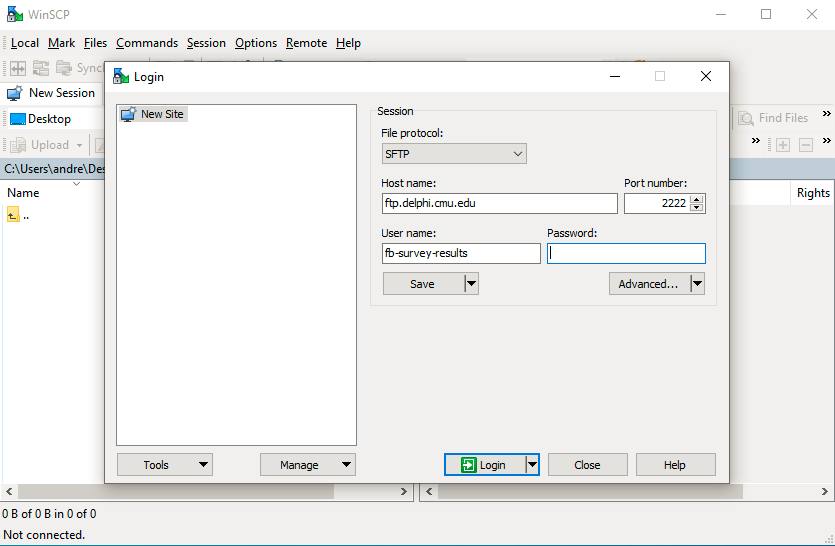835x546 pixels.
Task: Click right panel scrollbar right arrow
Action: [x=825, y=491]
